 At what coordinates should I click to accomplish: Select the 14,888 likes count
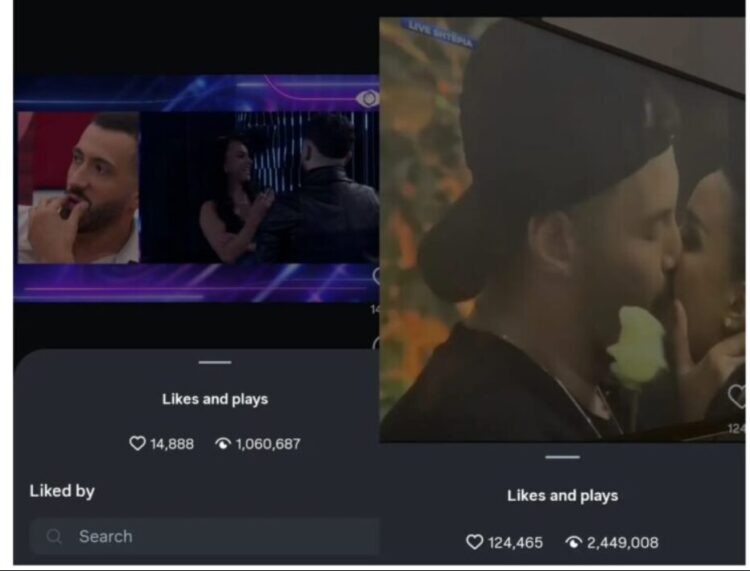(172, 444)
